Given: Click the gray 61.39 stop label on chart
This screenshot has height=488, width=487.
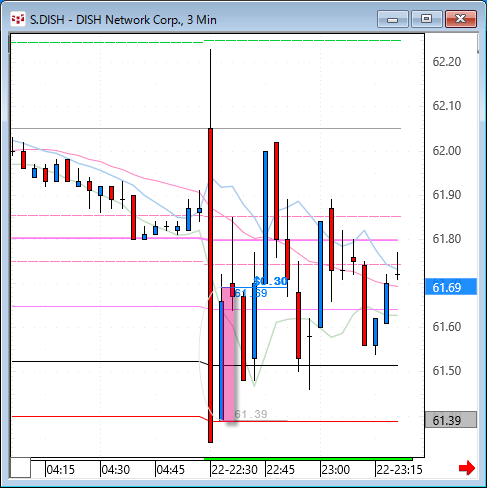Looking at the screenshot, I should (x=251, y=414).
